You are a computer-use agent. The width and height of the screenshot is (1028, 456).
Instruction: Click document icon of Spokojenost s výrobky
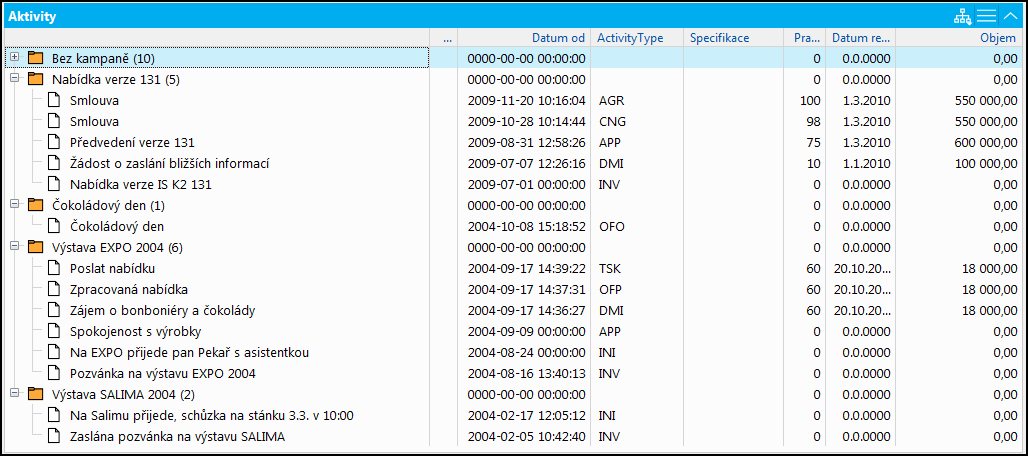click(54, 332)
